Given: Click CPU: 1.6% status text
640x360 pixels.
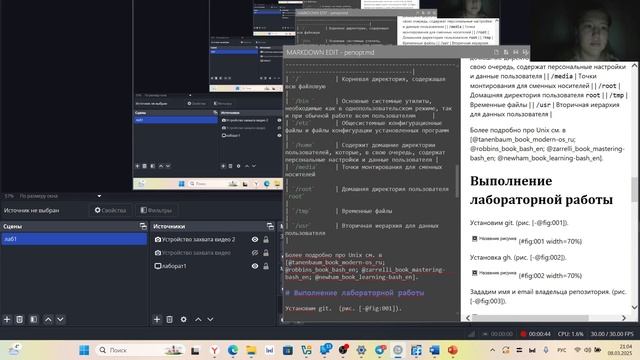Looking at the screenshot, I should click(x=571, y=334).
